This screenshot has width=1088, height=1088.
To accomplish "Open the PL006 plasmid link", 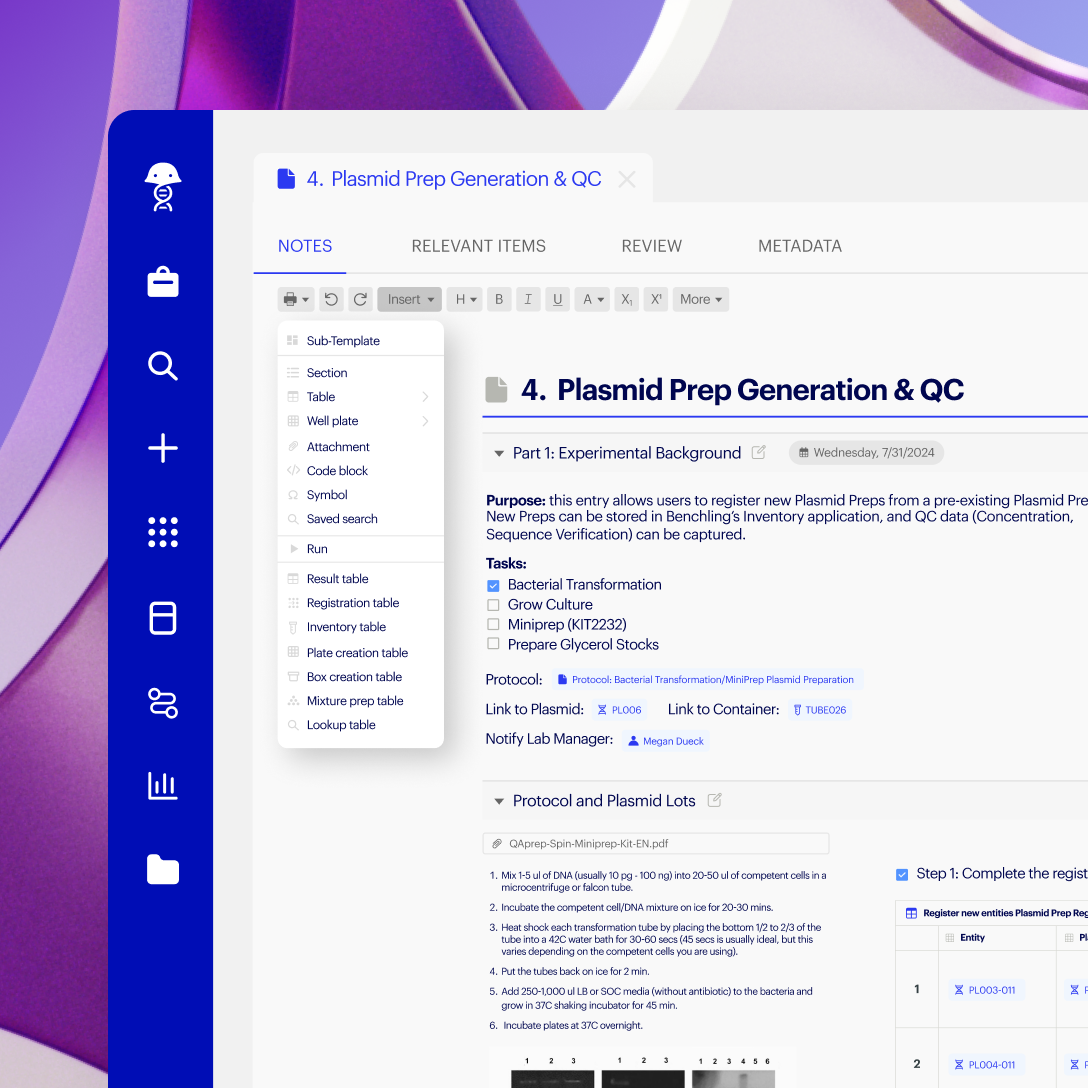I will (x=620, y=710).
